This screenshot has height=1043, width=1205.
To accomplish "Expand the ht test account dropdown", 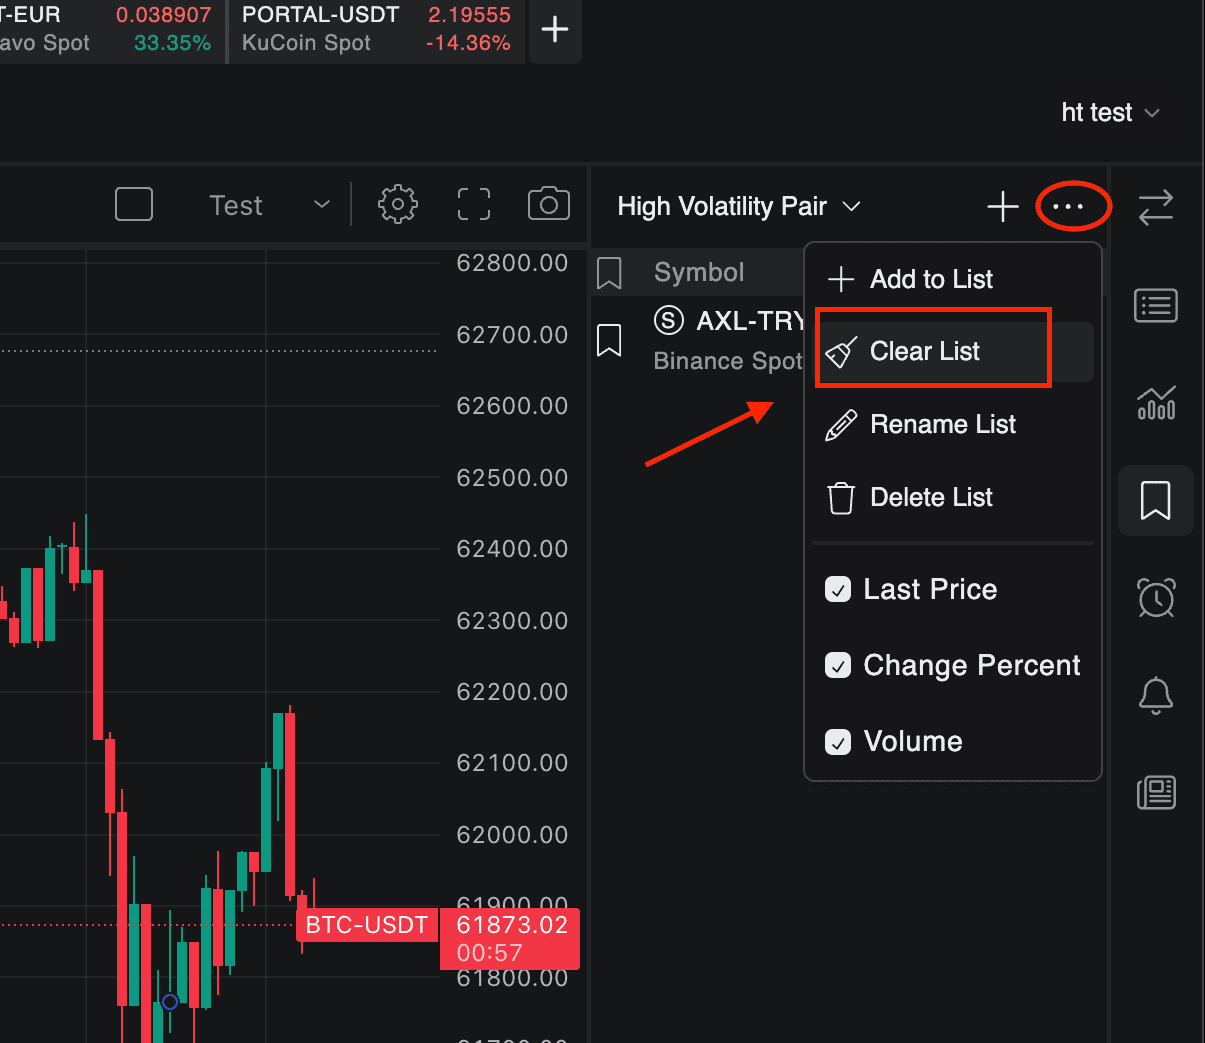I will click(1110, 112).
